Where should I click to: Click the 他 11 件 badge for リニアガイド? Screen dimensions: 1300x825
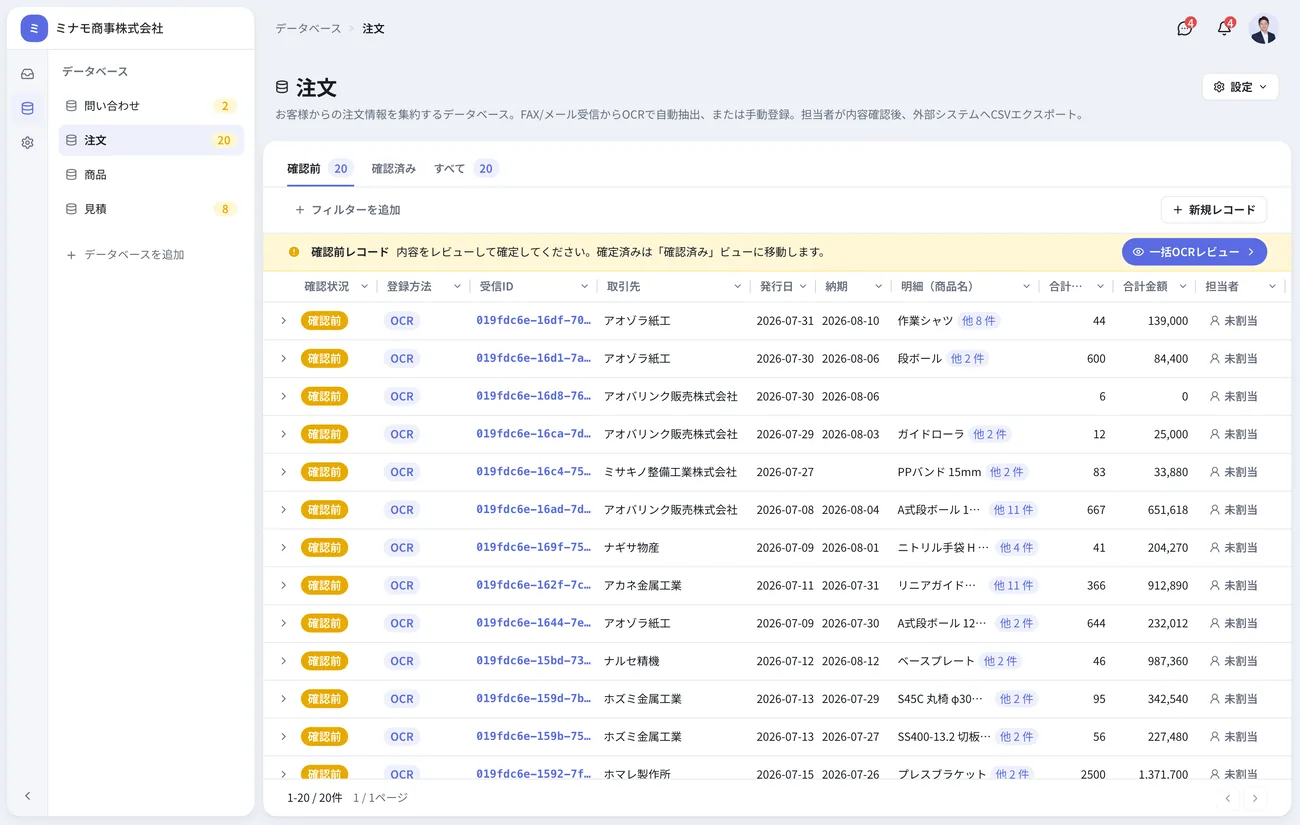pyautogui.click(x=1013, y=586)
